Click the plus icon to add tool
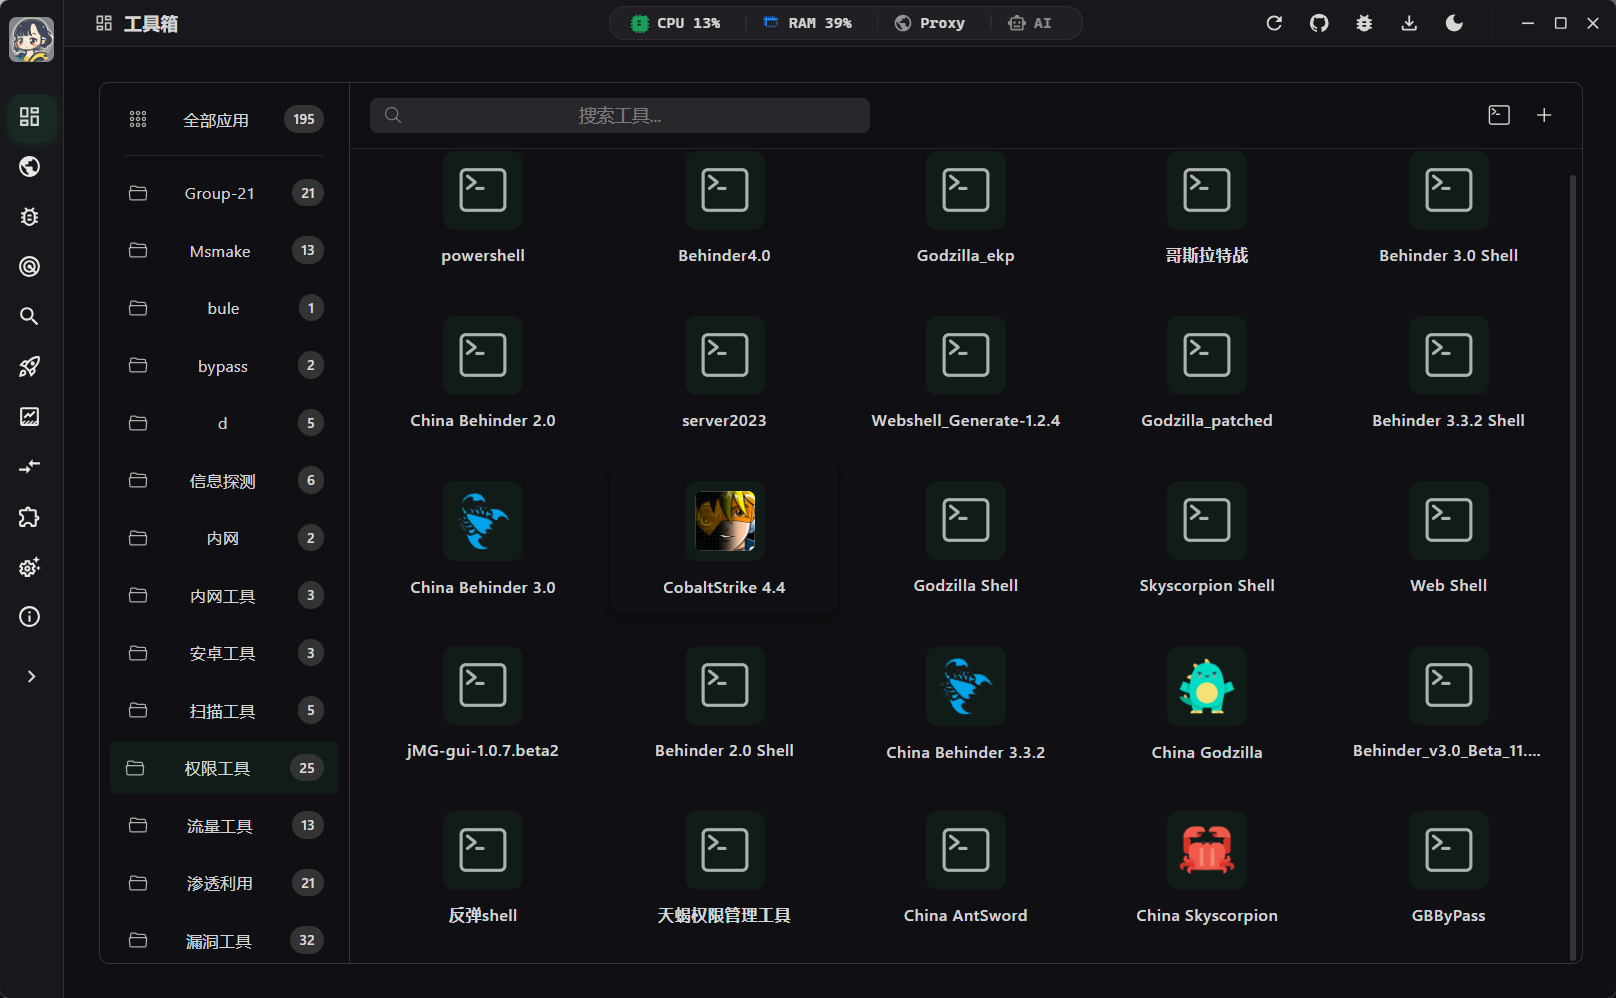Viewport: 1616px width, 998px height. tap(1544, 115)
